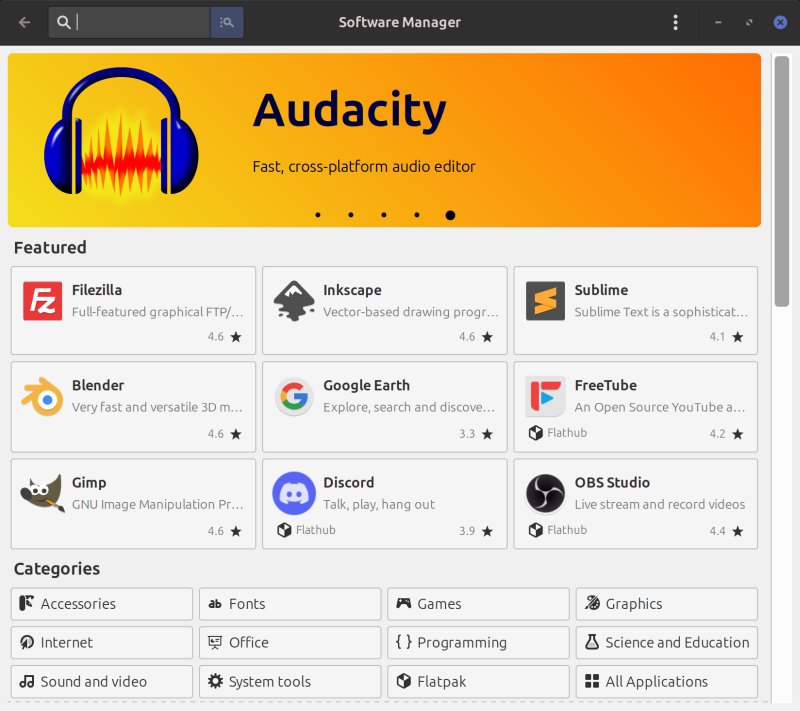Viewport: 800px width, 711px height.
Task: Open the Fonts category
Action: coord(290,604)
